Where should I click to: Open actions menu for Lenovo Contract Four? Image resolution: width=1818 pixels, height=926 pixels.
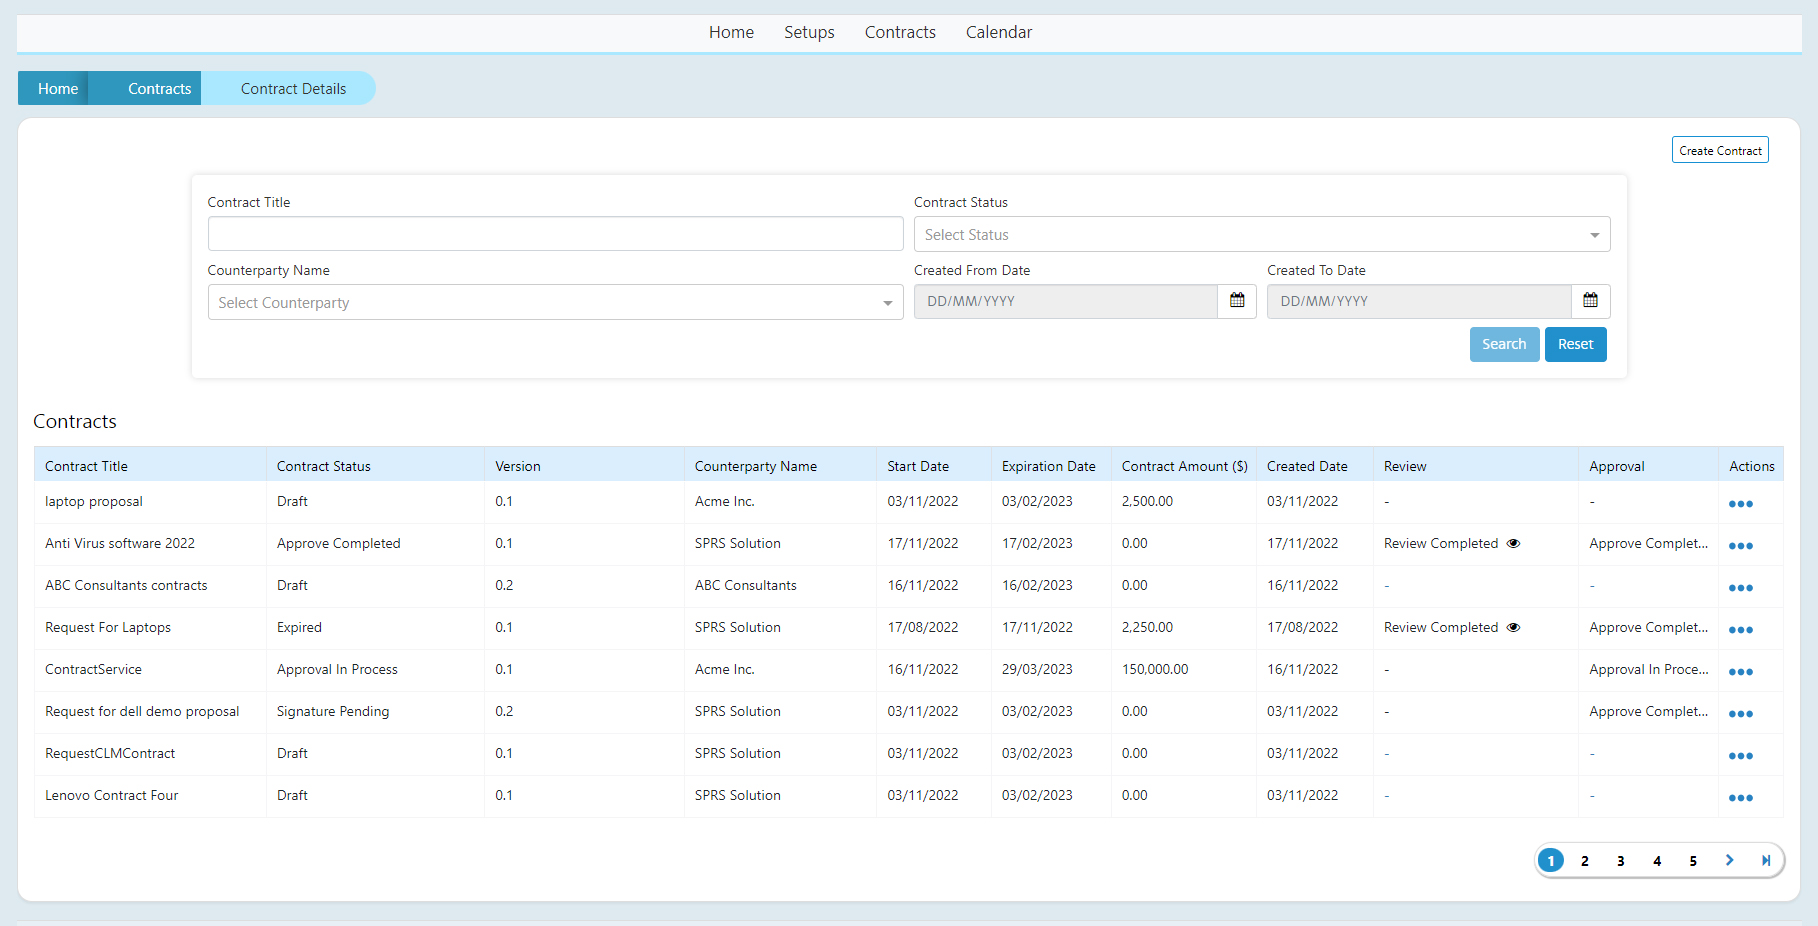pyautogui.click(x=1740, y=798)
